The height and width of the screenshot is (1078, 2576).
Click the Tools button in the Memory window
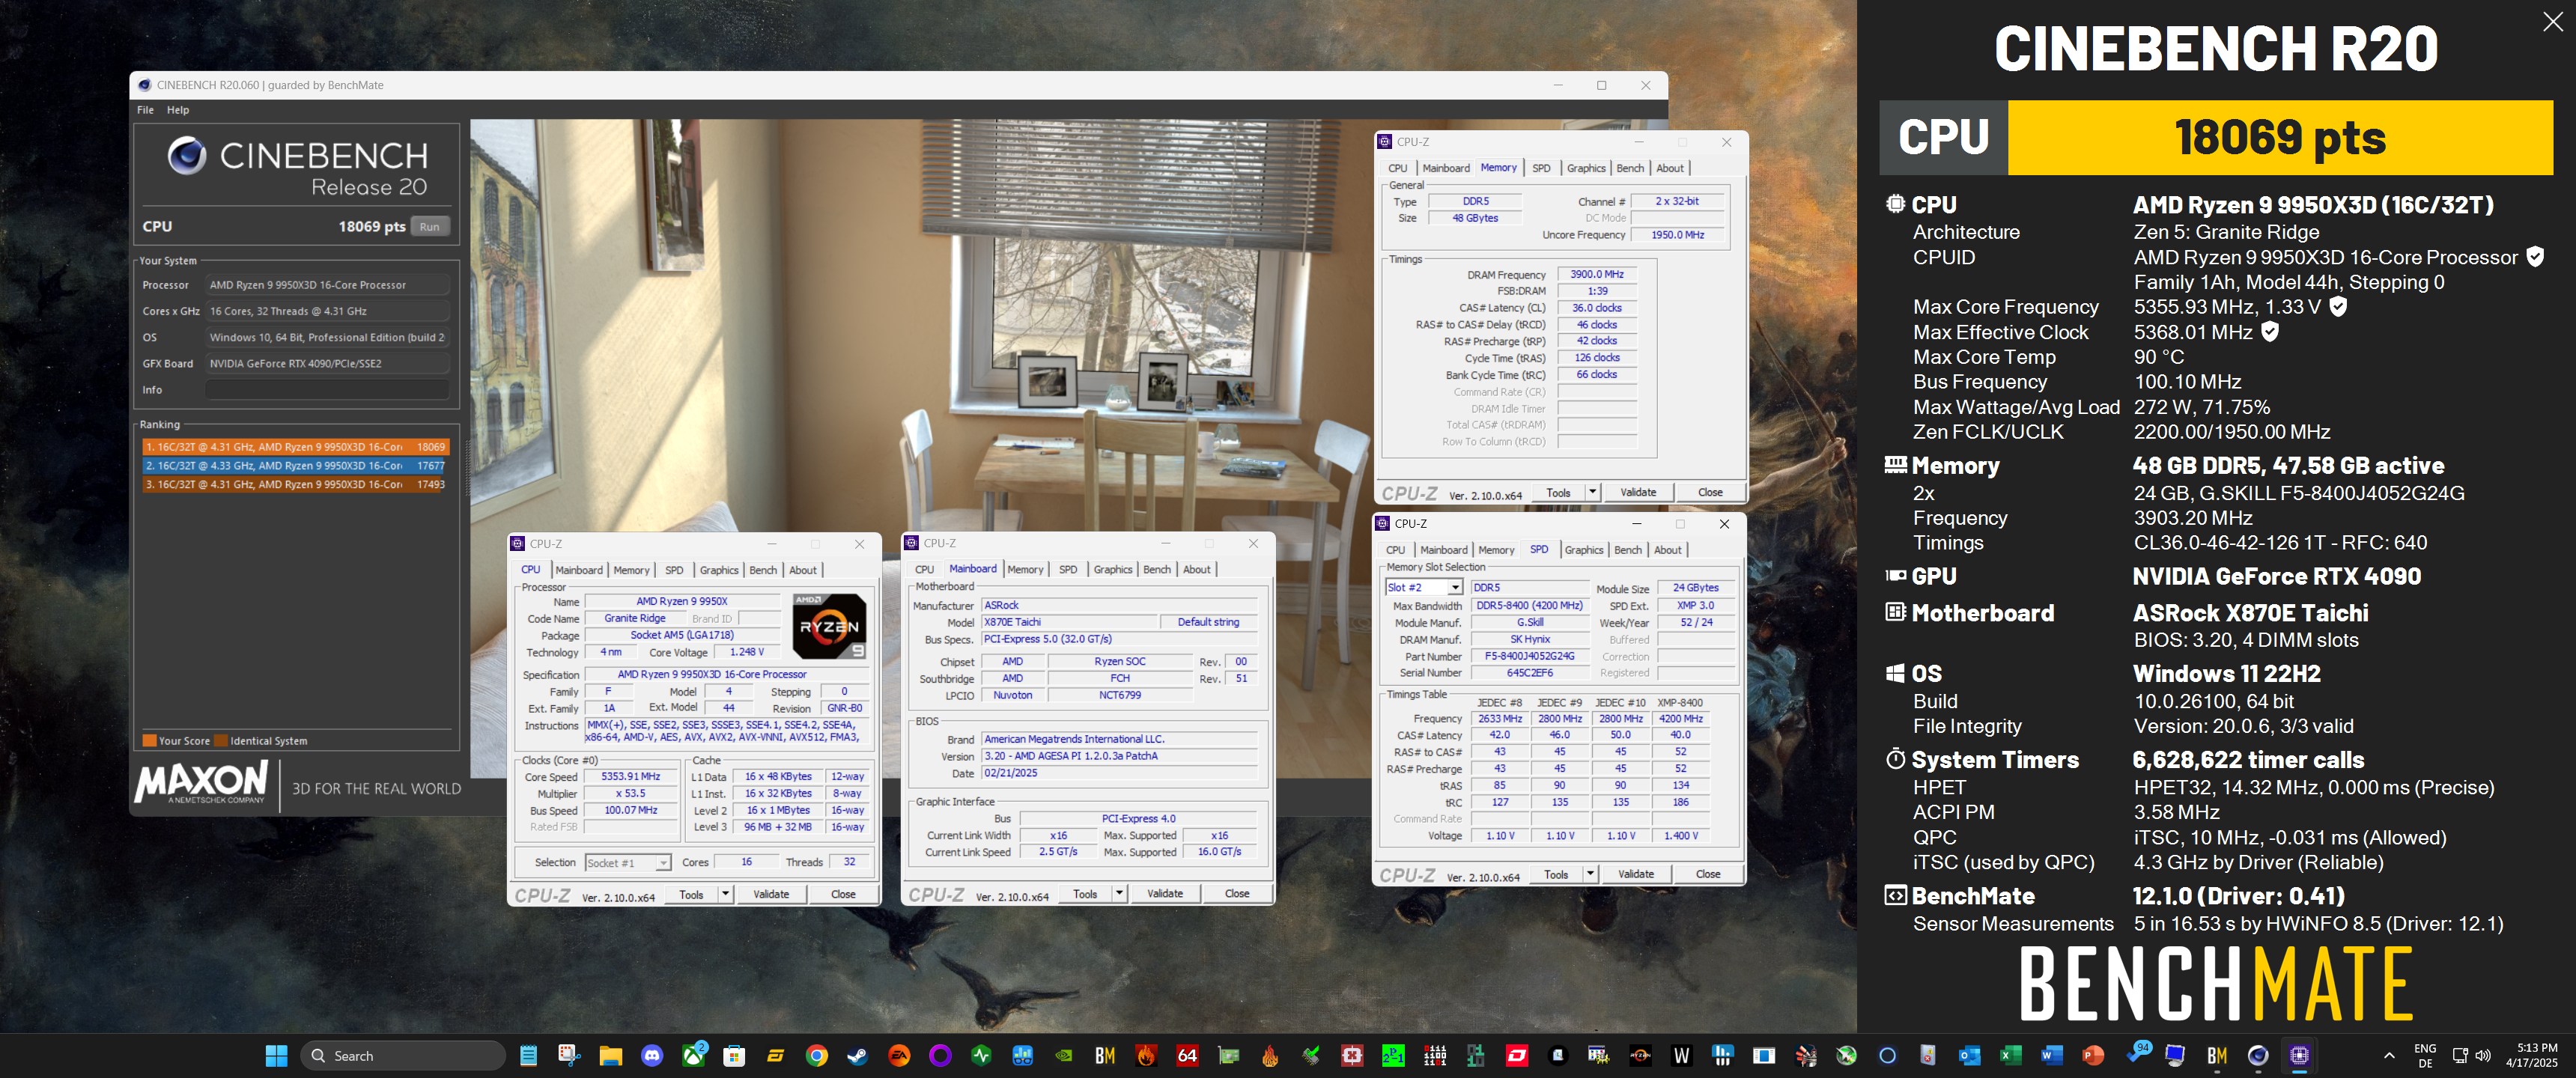pos(1559,492)
